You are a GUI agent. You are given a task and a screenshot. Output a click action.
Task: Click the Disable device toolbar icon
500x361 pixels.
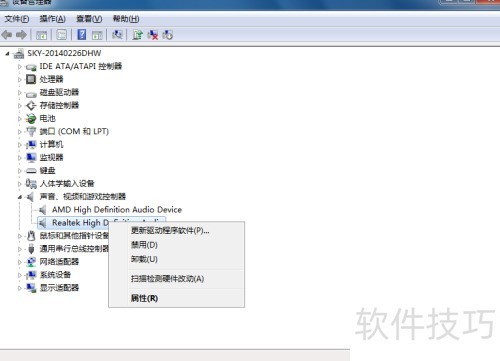(168, 35)
